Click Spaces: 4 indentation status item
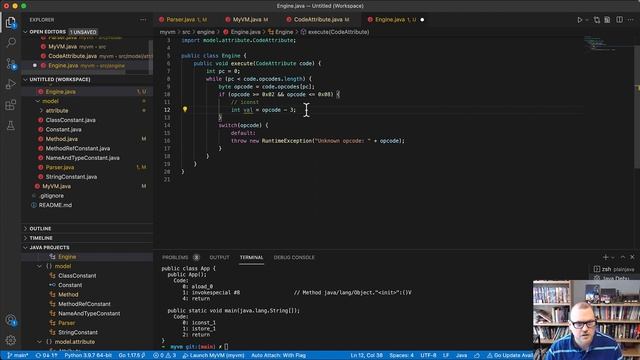 [x=401, y=356]
